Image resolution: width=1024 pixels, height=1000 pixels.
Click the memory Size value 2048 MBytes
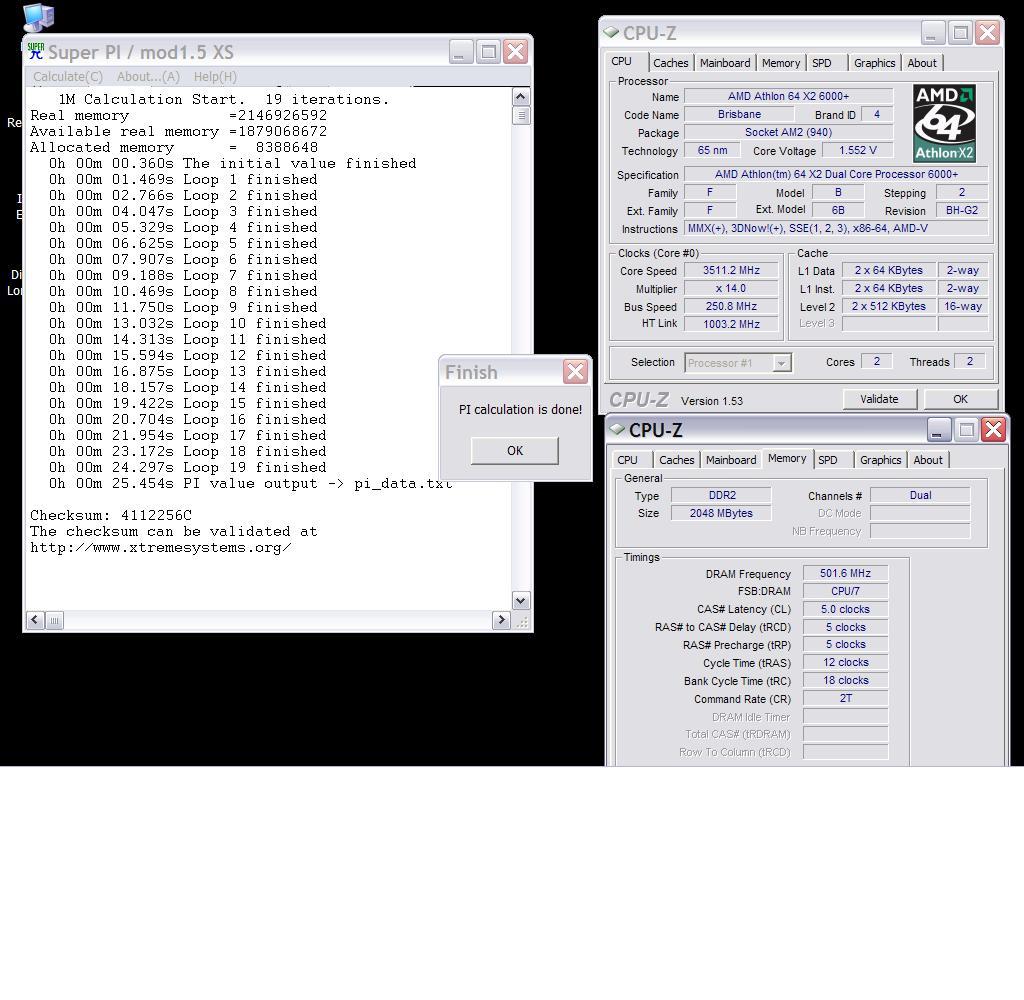pos(722,513)
